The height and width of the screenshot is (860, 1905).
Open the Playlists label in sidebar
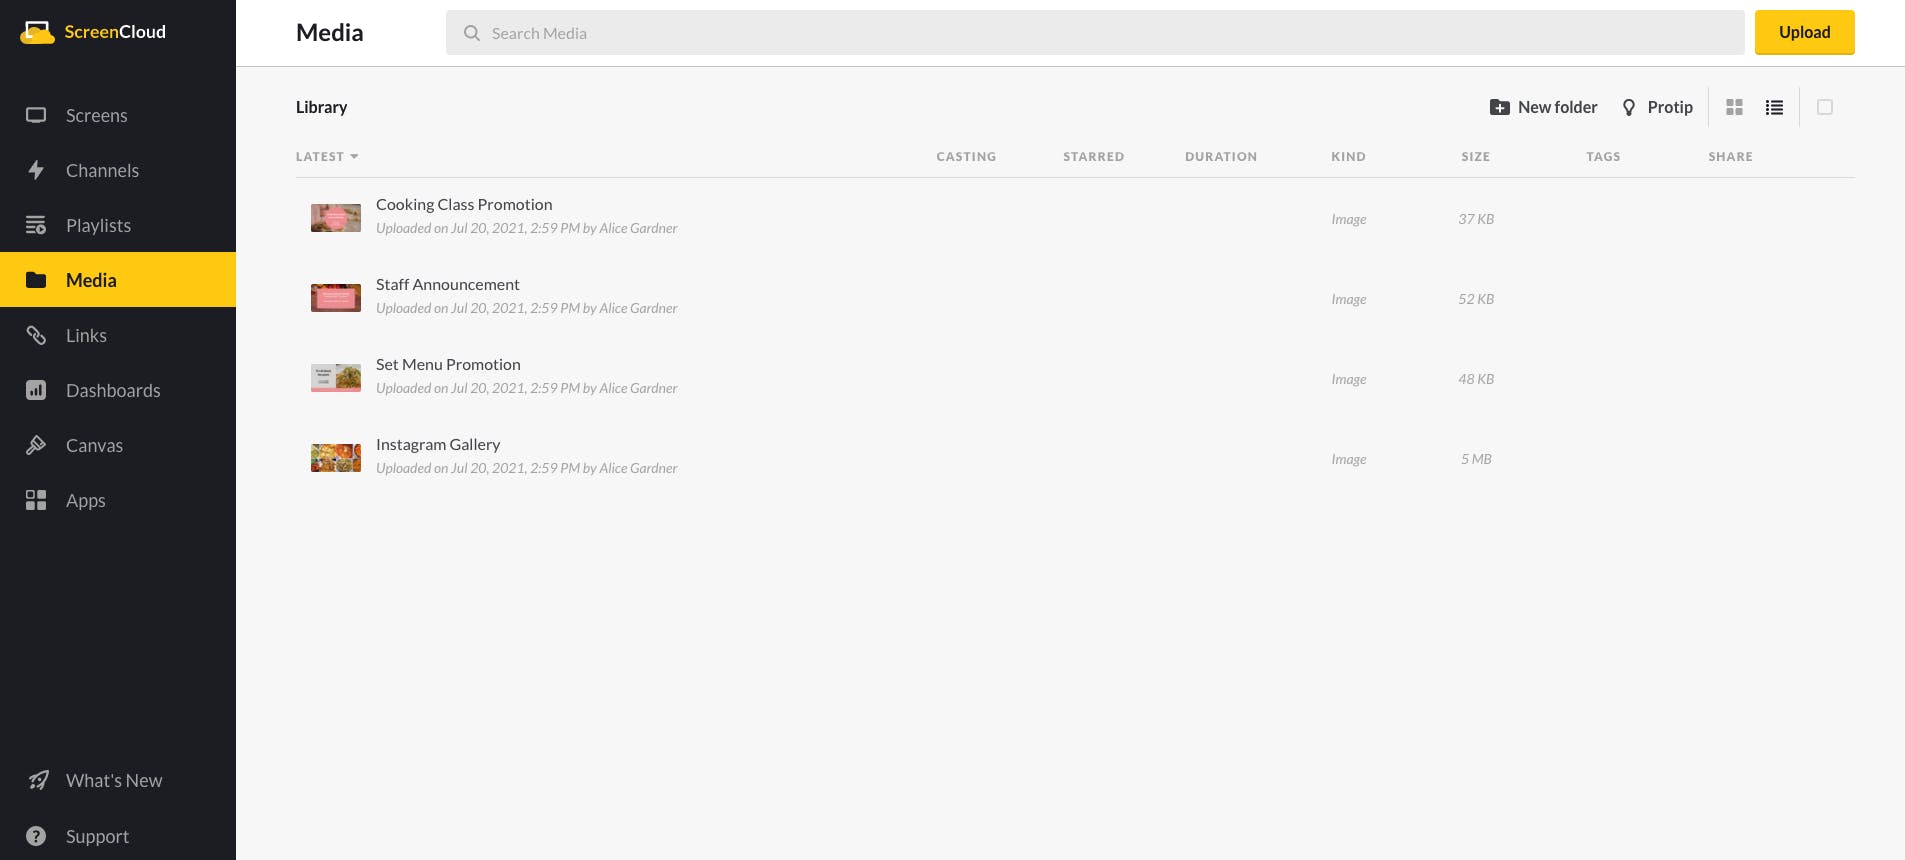[x=98, y=225]
